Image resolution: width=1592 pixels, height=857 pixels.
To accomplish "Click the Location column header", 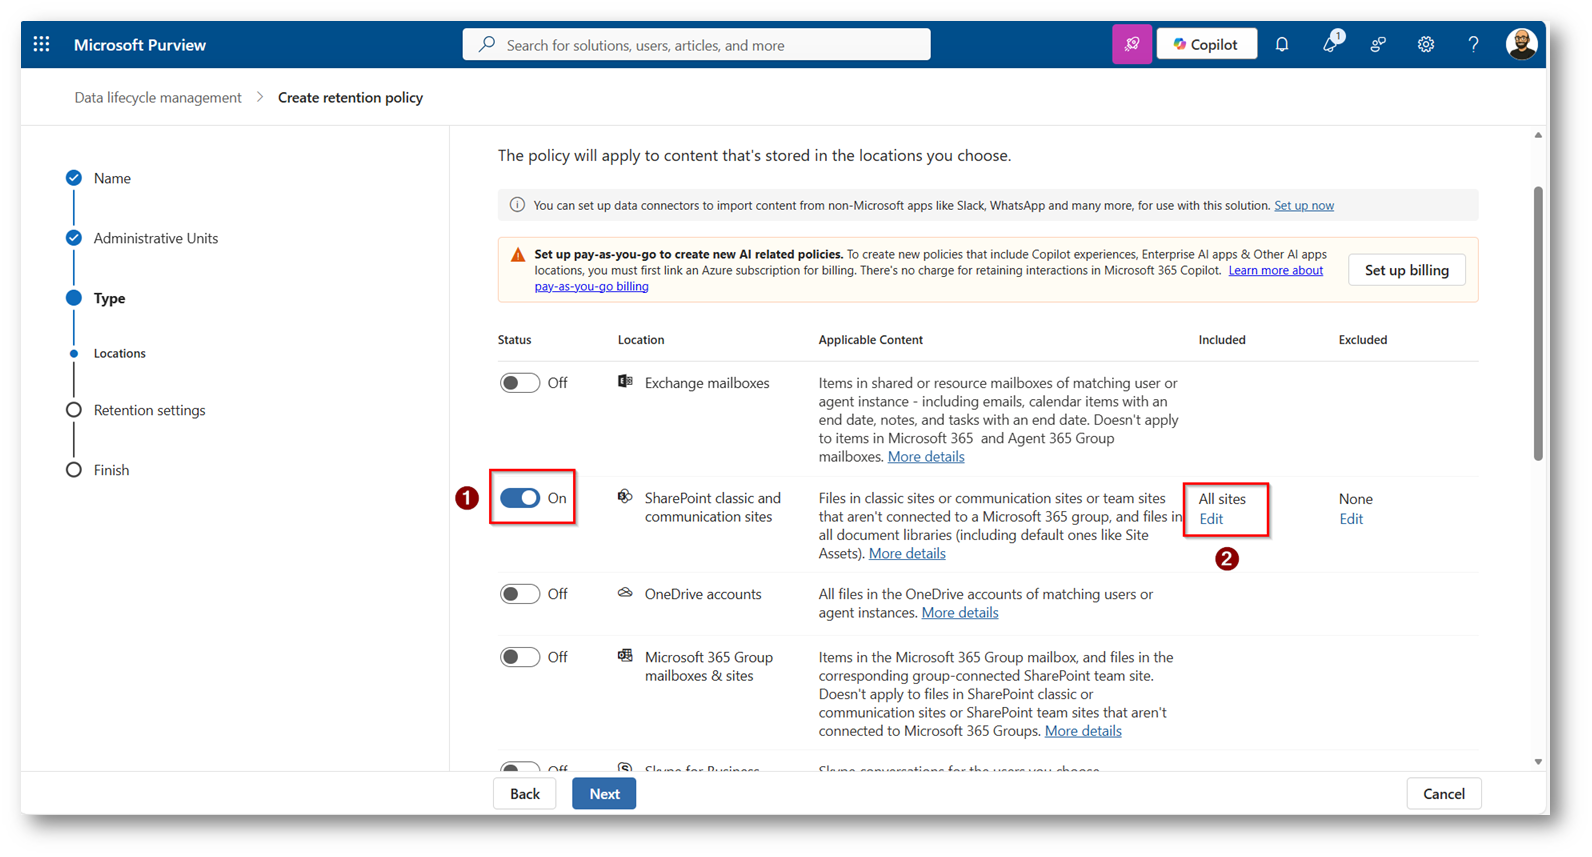I will [x=641, y=340].
